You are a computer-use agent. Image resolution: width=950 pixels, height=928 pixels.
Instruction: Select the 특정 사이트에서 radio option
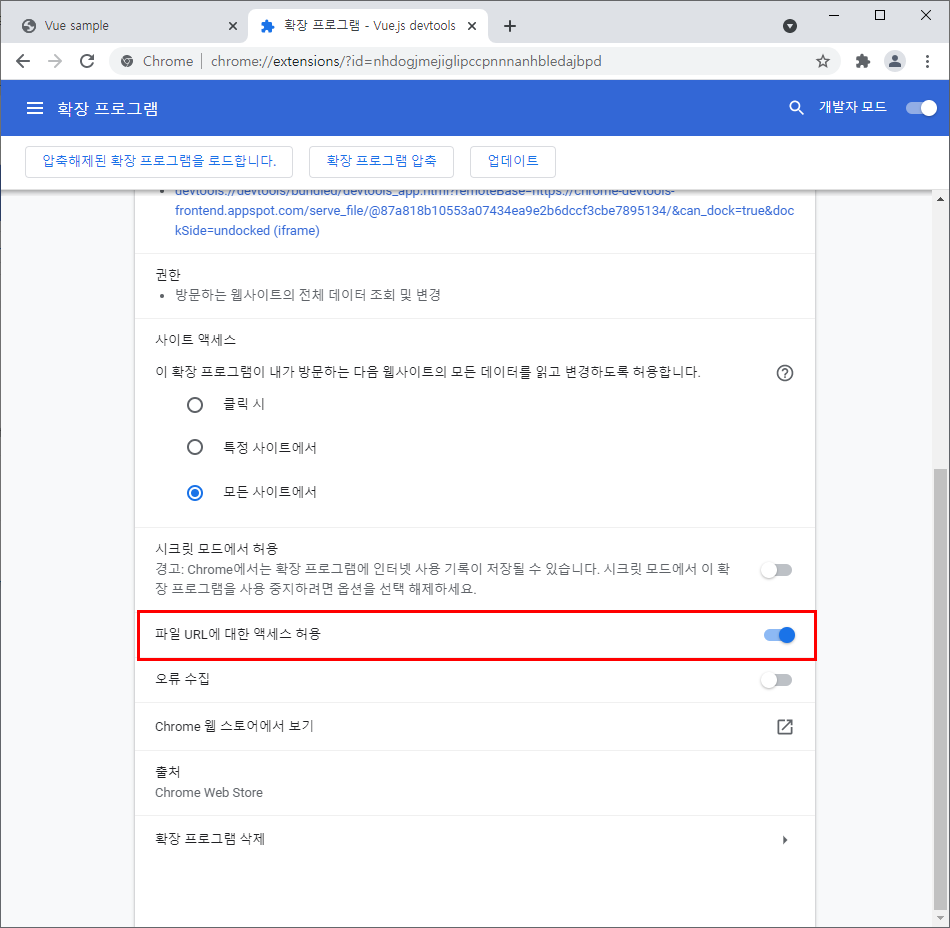[x=194, y=448]
